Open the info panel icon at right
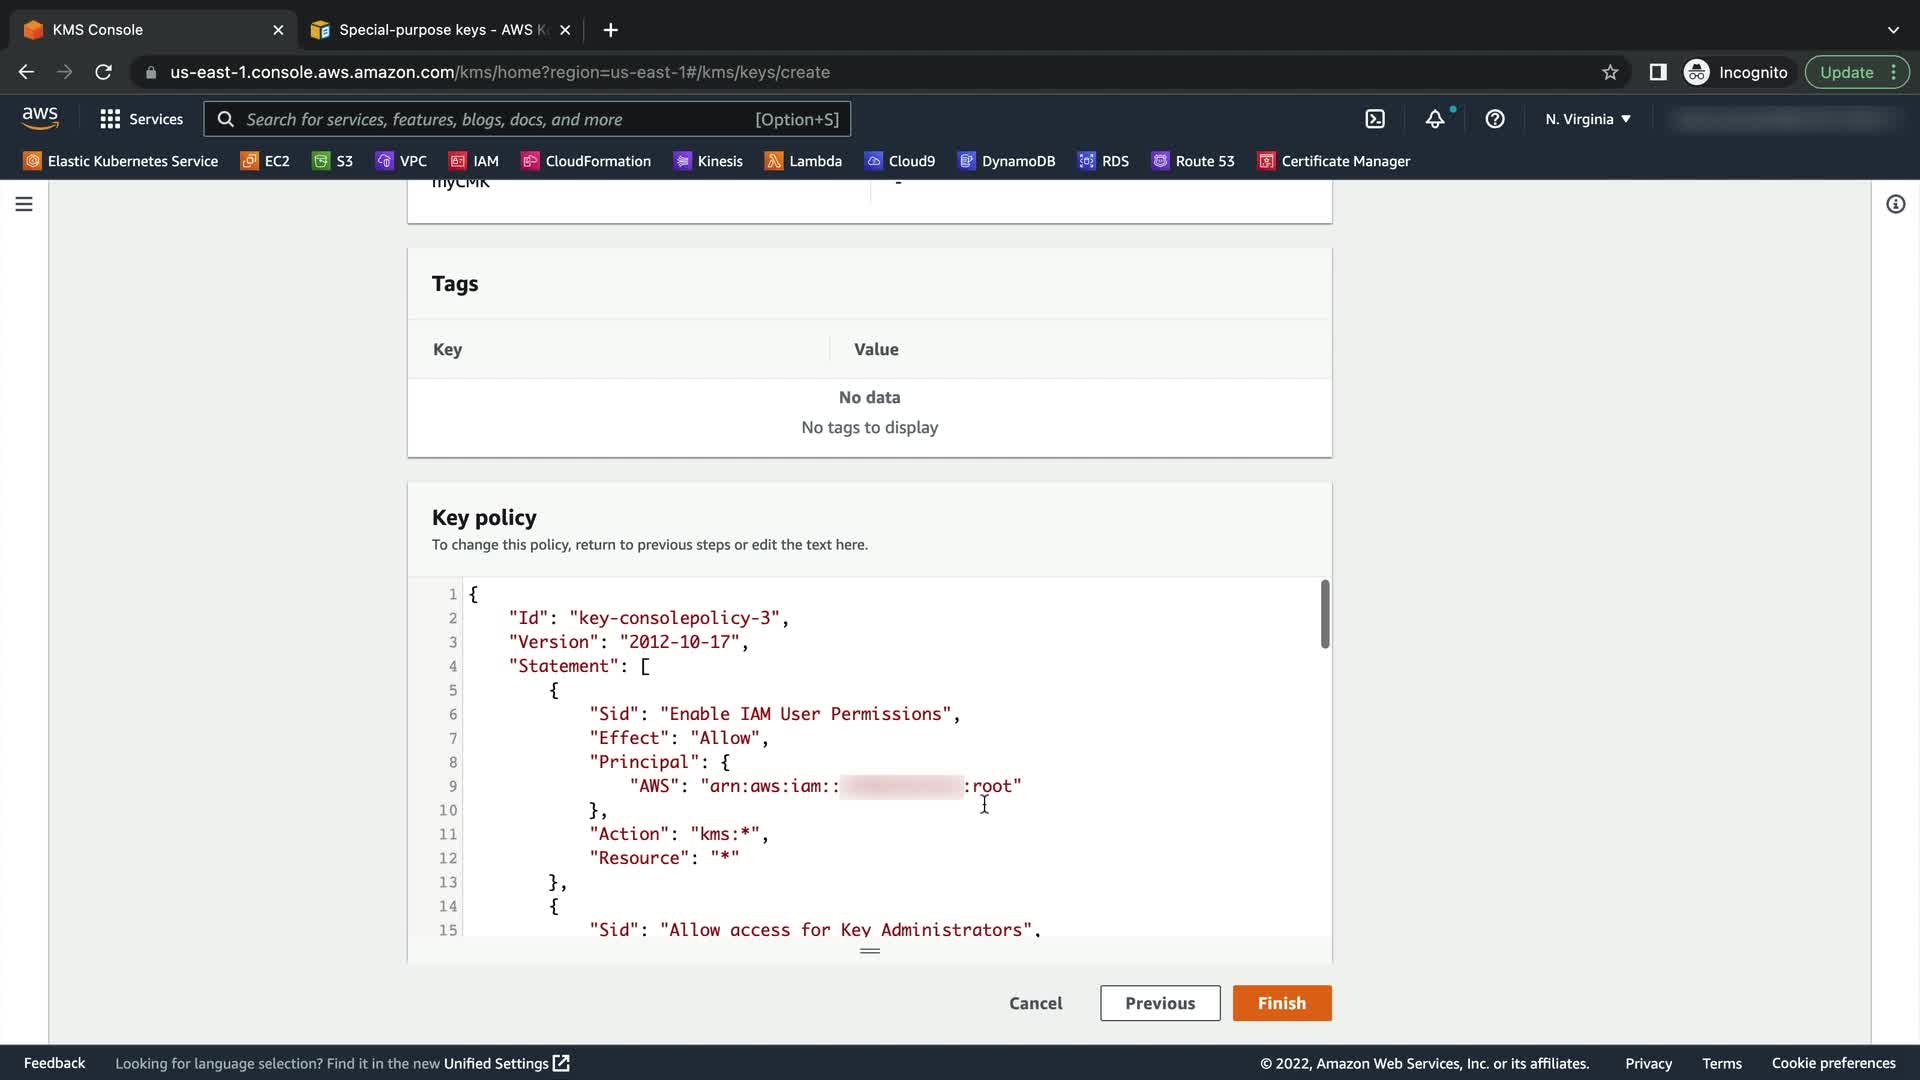This screenshot has height=1080, width=1920. (1895, 204)
